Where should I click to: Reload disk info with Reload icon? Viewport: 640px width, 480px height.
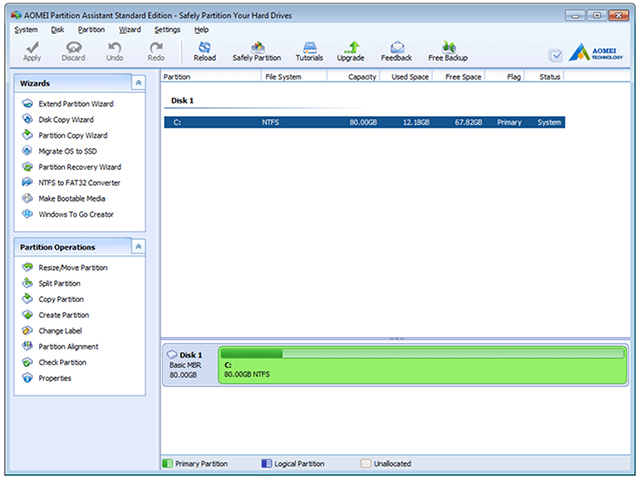point(204,47)
